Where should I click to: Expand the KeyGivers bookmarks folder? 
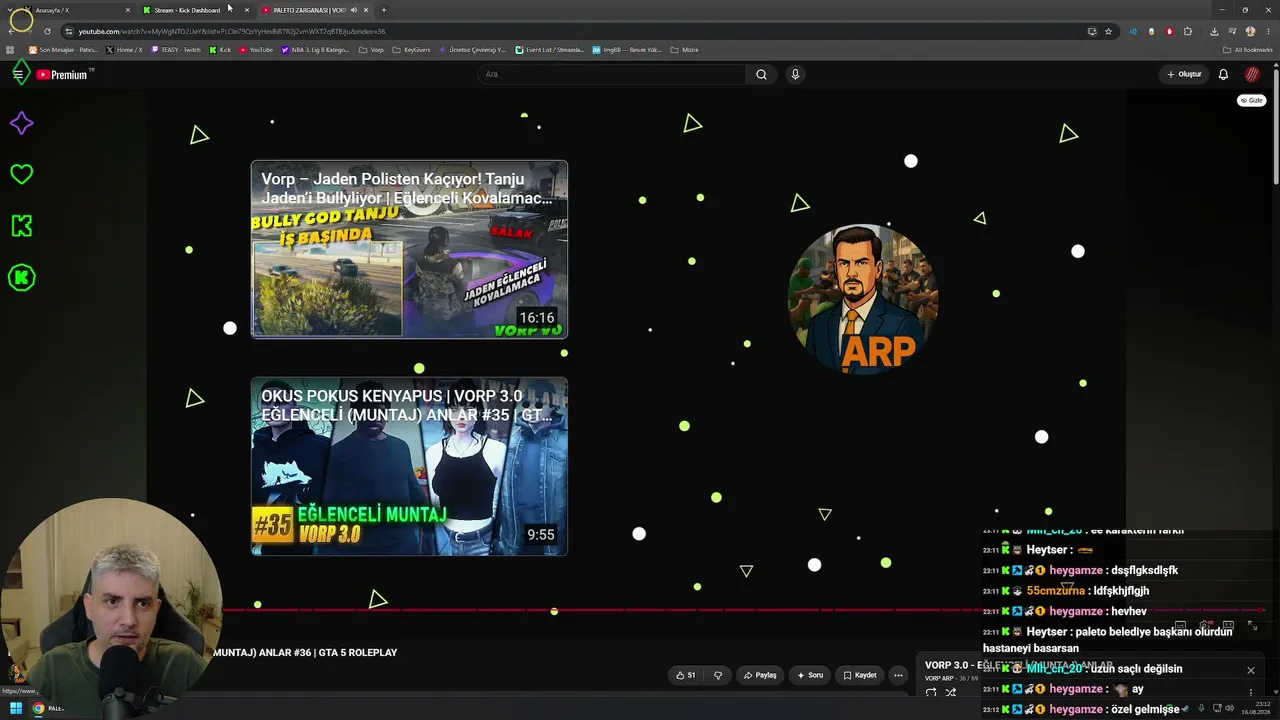click(x=411, y=49)
